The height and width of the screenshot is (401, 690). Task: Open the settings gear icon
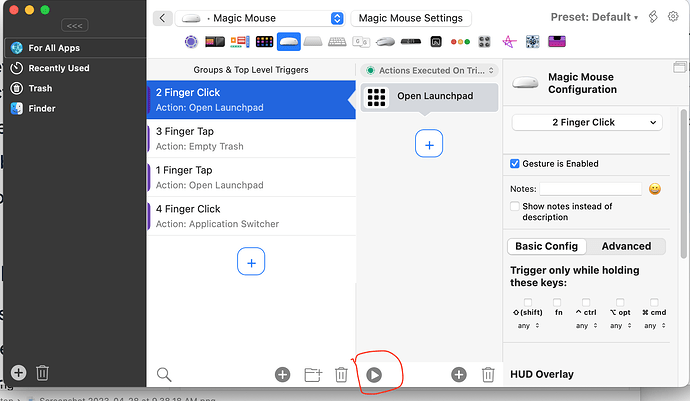pyautogui.click(x=673, y=17)
